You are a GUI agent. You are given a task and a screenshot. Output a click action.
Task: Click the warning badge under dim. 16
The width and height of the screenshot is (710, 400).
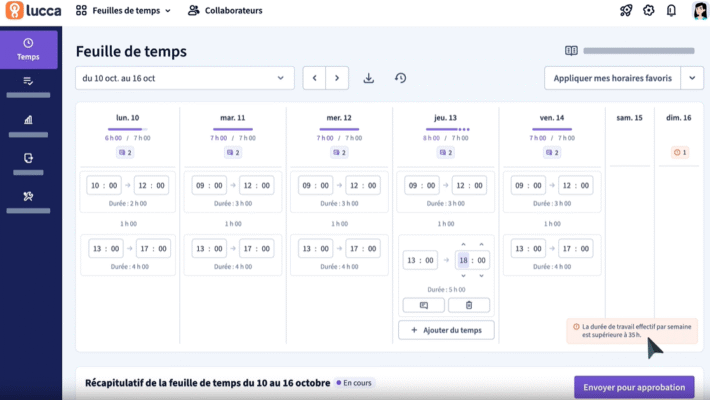click(x=680, y=153)
